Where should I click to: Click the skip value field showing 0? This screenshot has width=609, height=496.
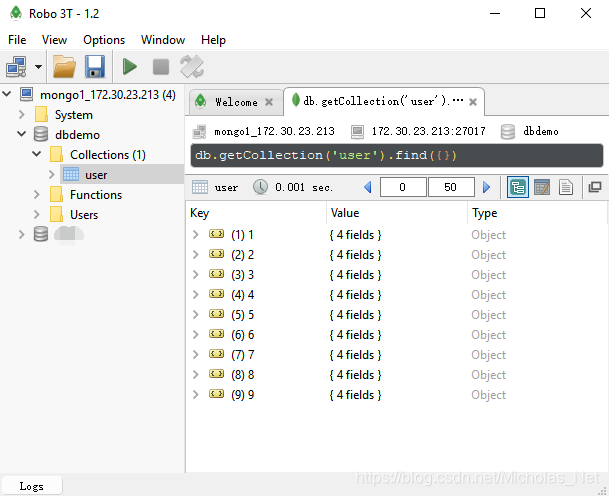pos(403,187)
